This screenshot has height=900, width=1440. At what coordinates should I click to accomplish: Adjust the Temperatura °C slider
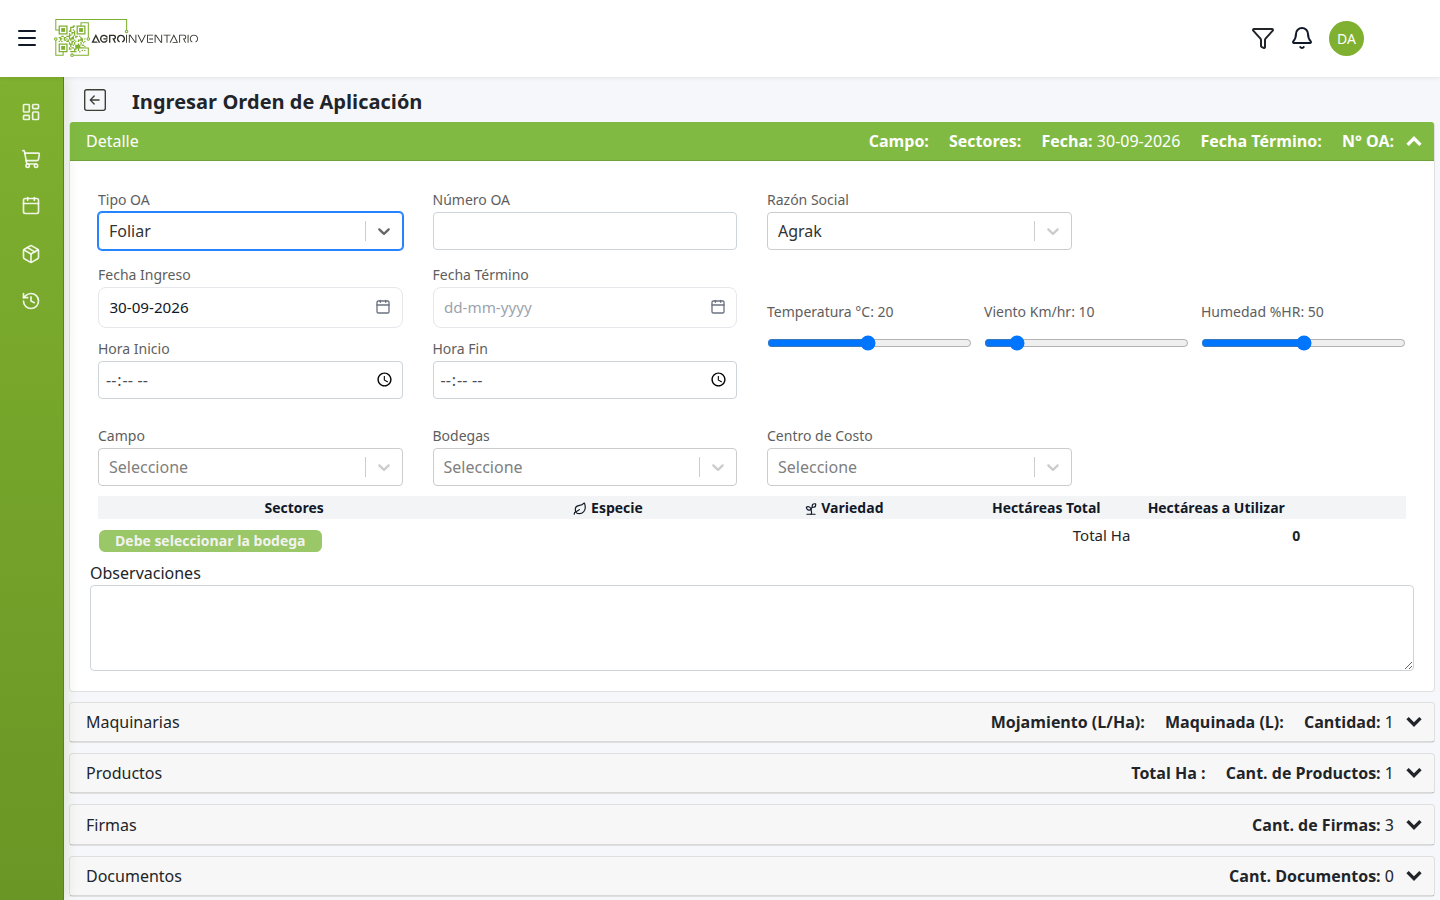[x=869, y=343]
